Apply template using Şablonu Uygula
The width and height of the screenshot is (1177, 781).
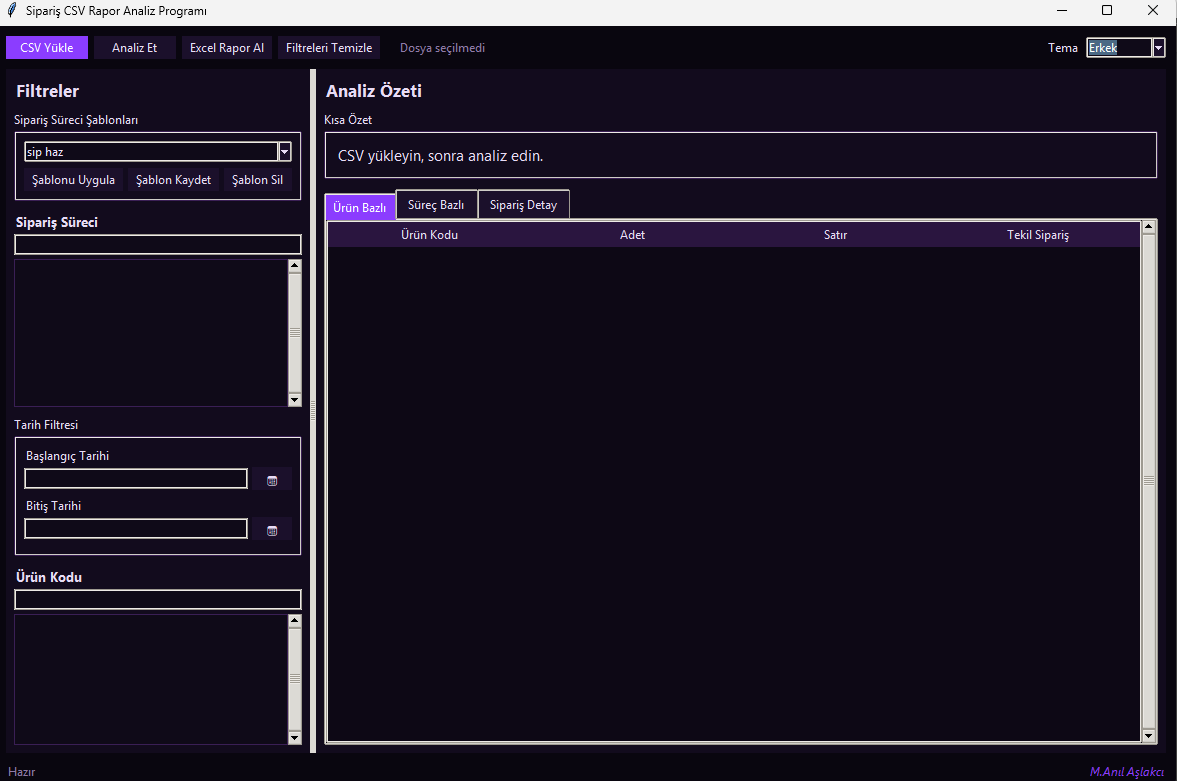[x=74, y=179]
